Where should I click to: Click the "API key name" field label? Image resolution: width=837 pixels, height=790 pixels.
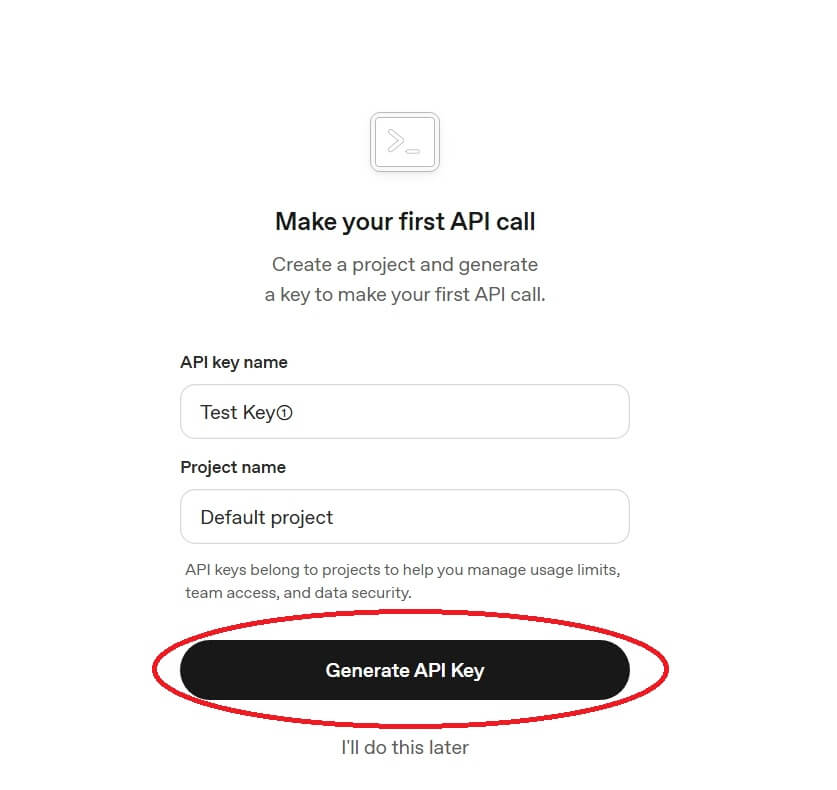tap(233, 362)
